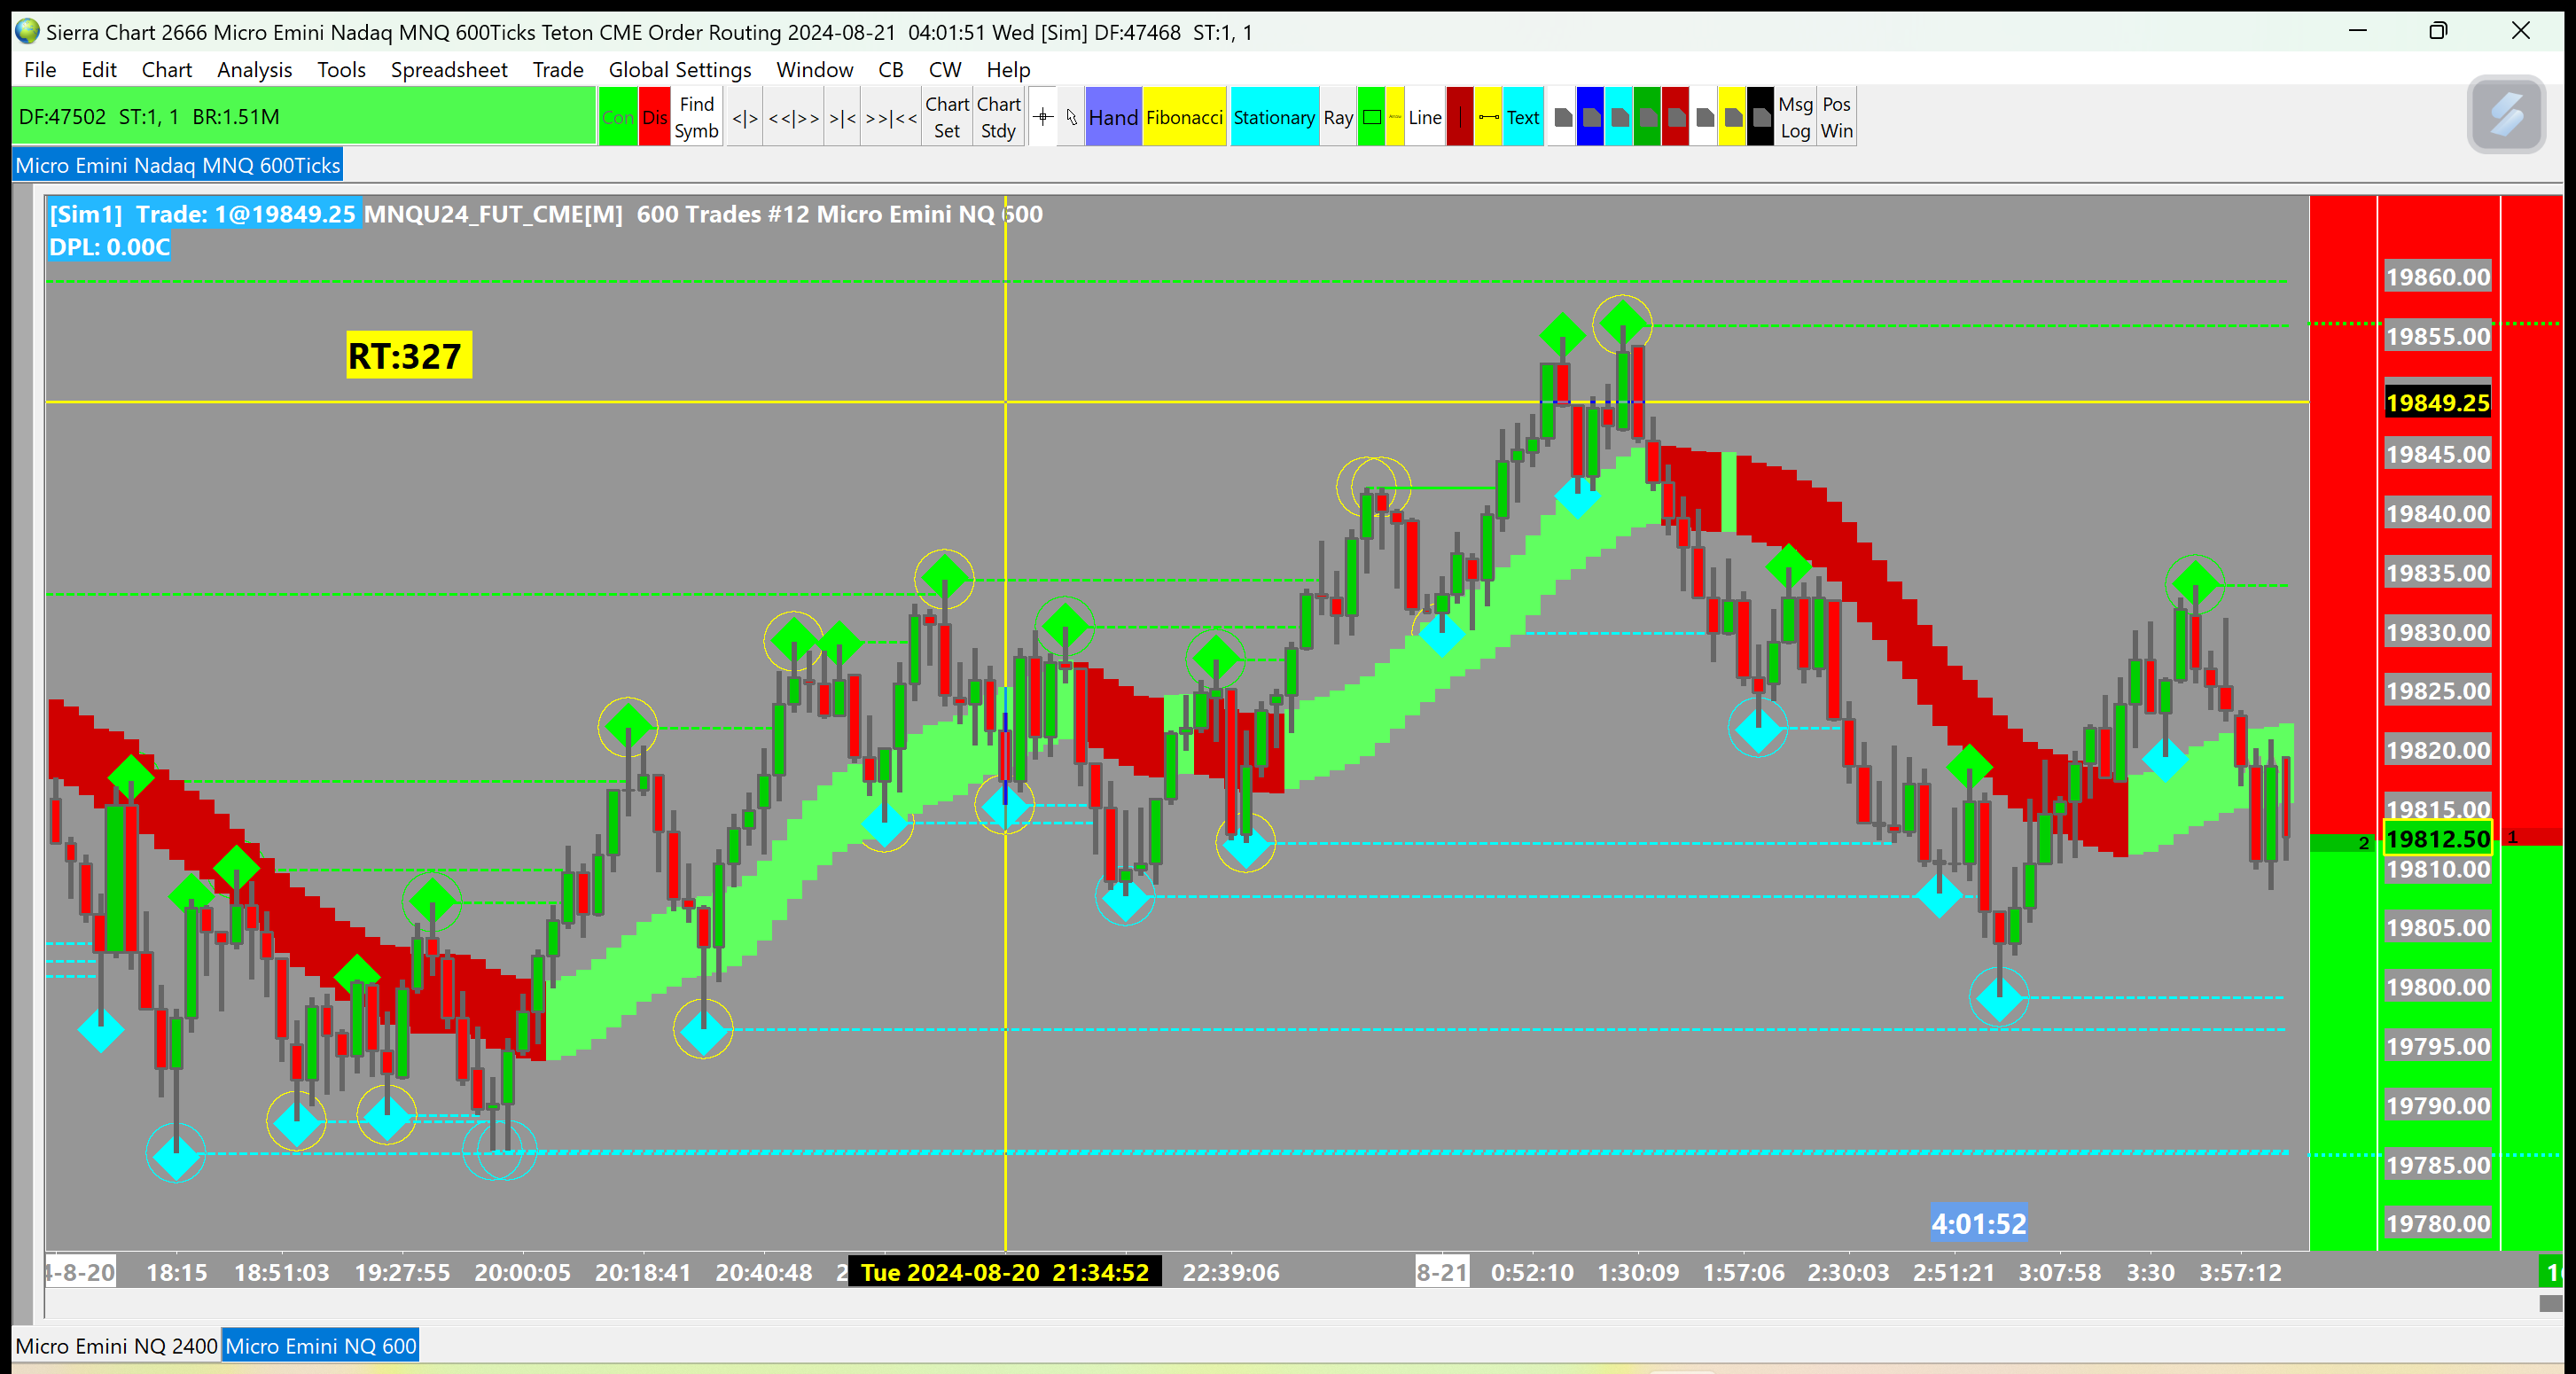2576x1374 pixels.
Task: Open the Chart Stdy button
Action: (998, 117)
